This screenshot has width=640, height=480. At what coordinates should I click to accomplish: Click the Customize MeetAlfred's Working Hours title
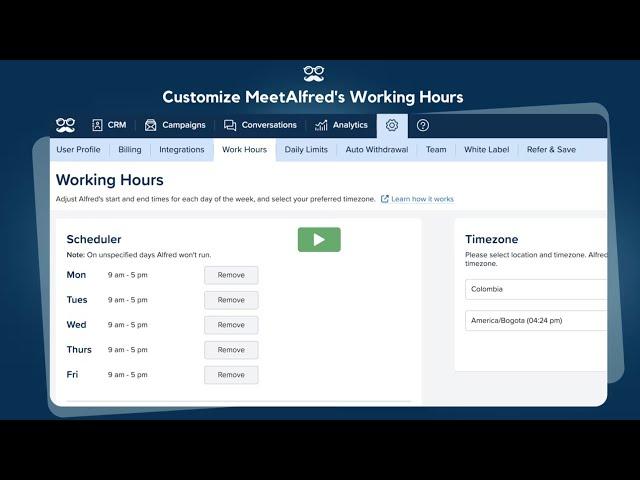(x=313, y=97)
